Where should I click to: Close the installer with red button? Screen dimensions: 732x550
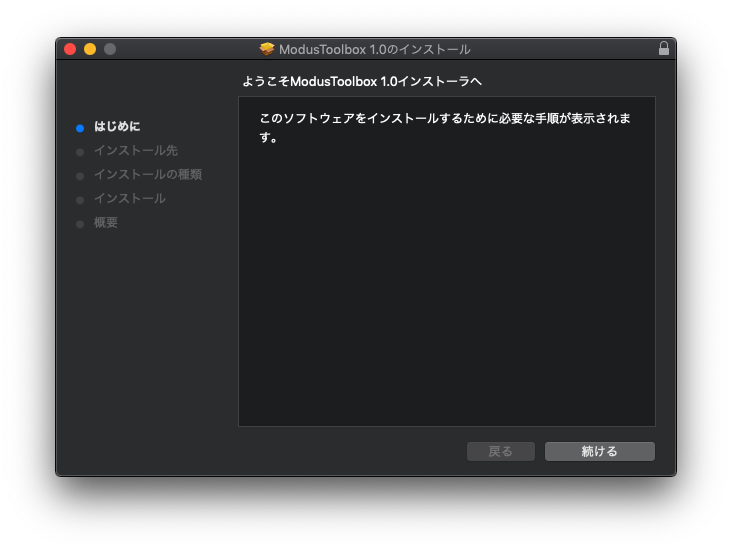point(70,49)
